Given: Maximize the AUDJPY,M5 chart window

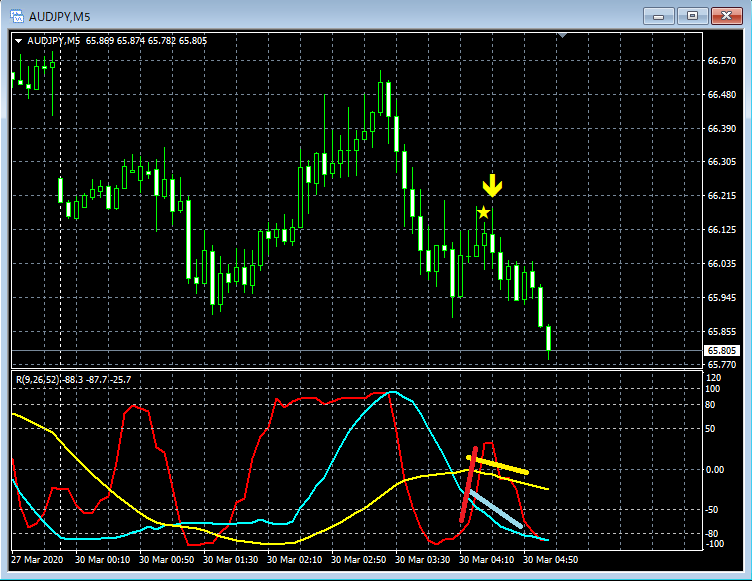Looking at the screenshot, I should click(x=692, y=16).
